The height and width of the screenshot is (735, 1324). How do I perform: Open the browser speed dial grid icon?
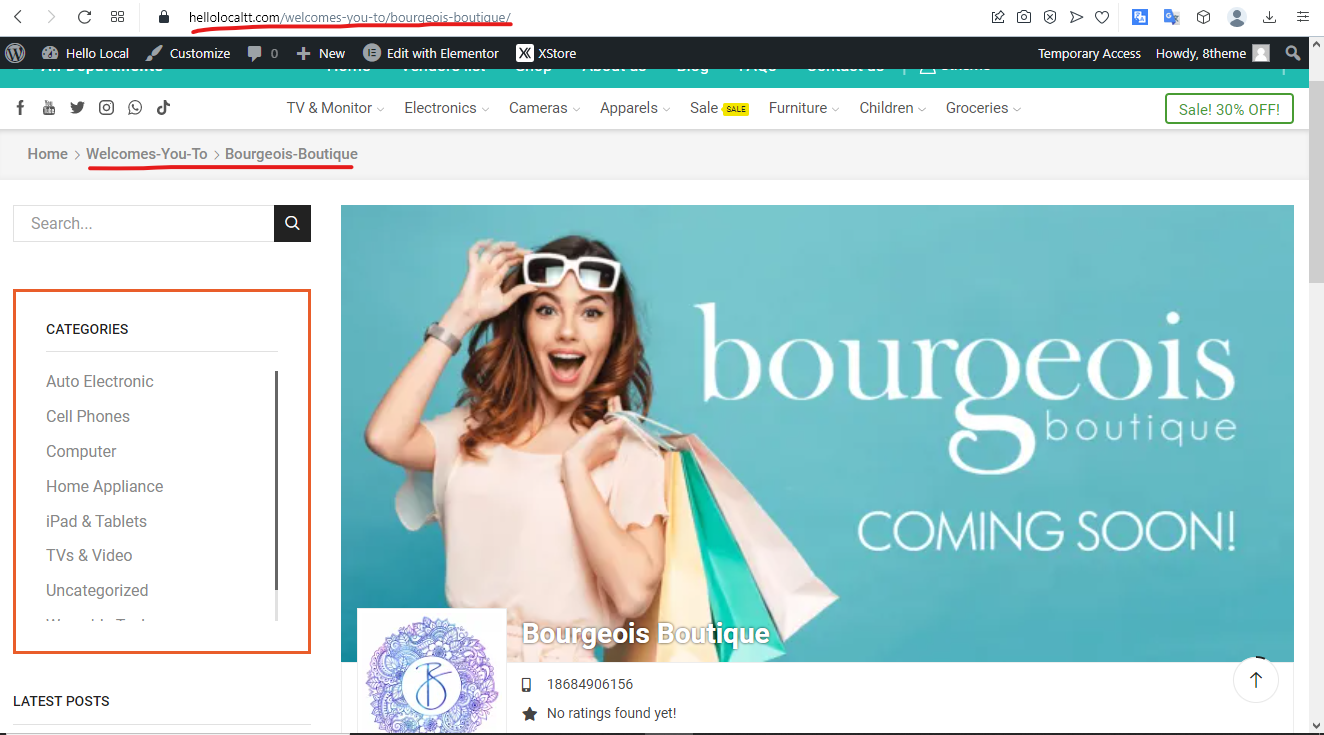pos(118,17)
